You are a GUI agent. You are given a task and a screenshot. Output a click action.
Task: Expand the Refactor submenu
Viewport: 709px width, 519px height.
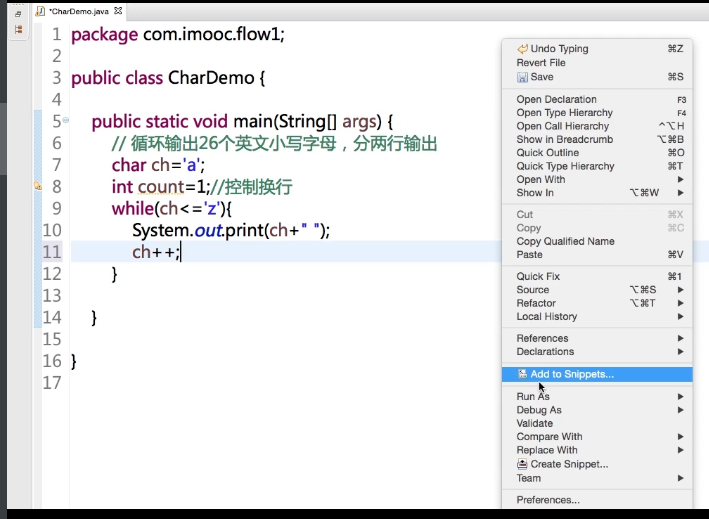681,303
